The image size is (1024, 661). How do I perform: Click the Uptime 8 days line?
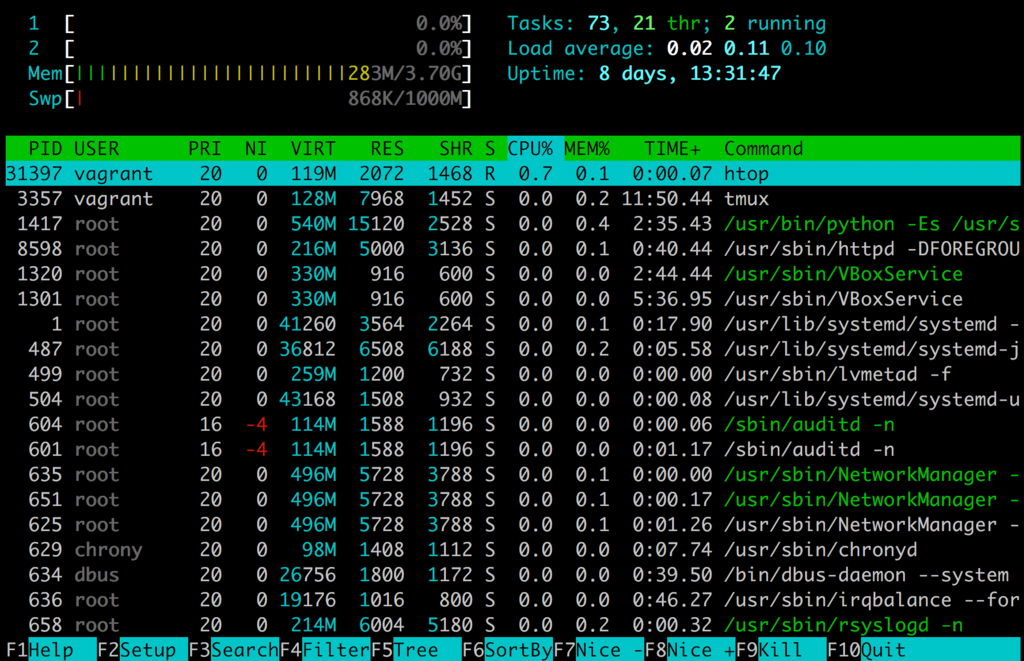click(644, 74)
